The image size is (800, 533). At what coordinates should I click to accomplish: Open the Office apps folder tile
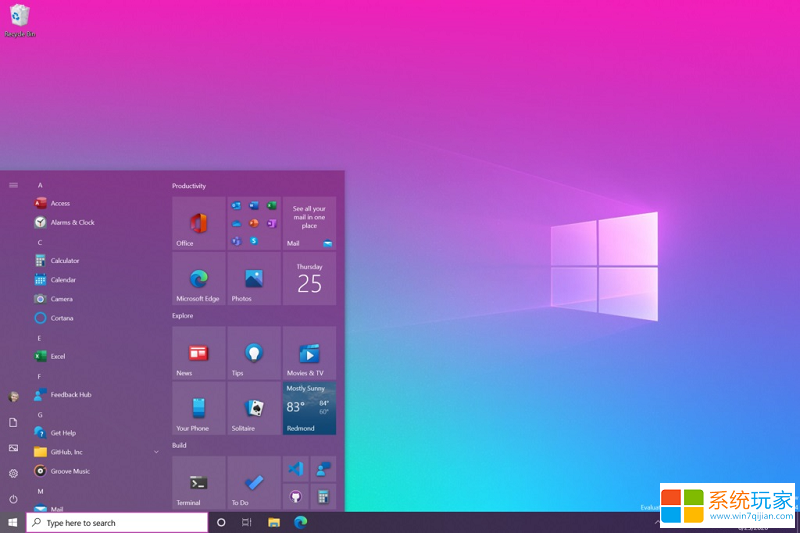pos(254,223)
